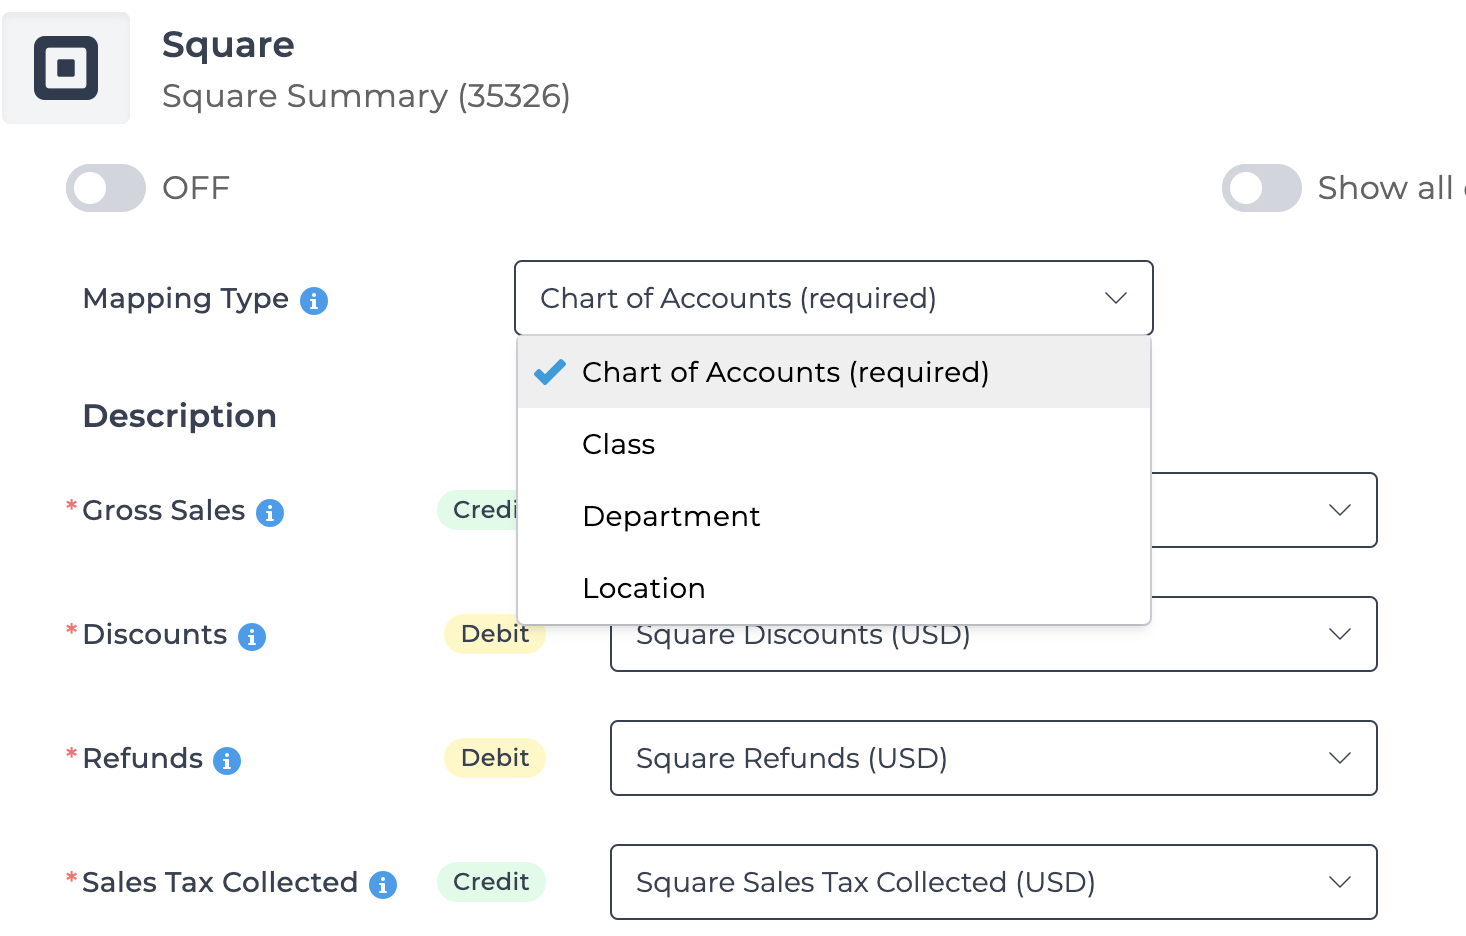Click the Credit badge for Sales Tax Collected

click(x=491, y=882)
